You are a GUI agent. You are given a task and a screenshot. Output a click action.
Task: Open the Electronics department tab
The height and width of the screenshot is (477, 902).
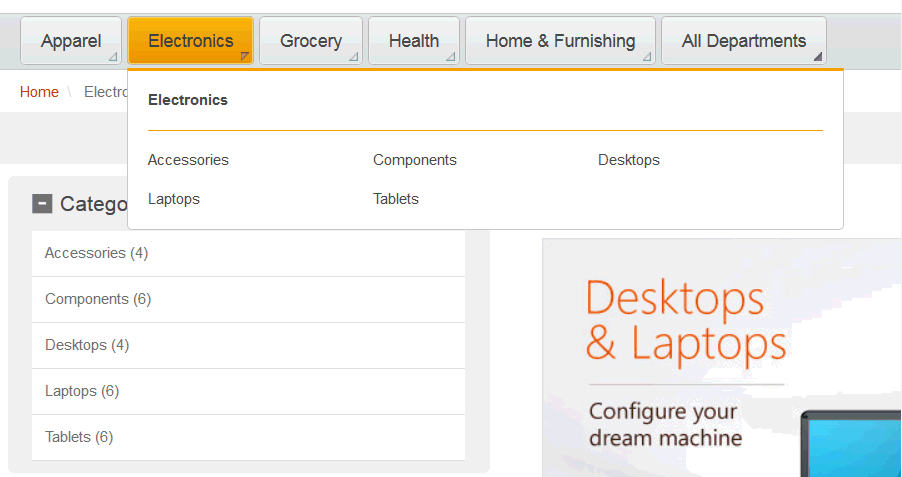tap(190, 41)
